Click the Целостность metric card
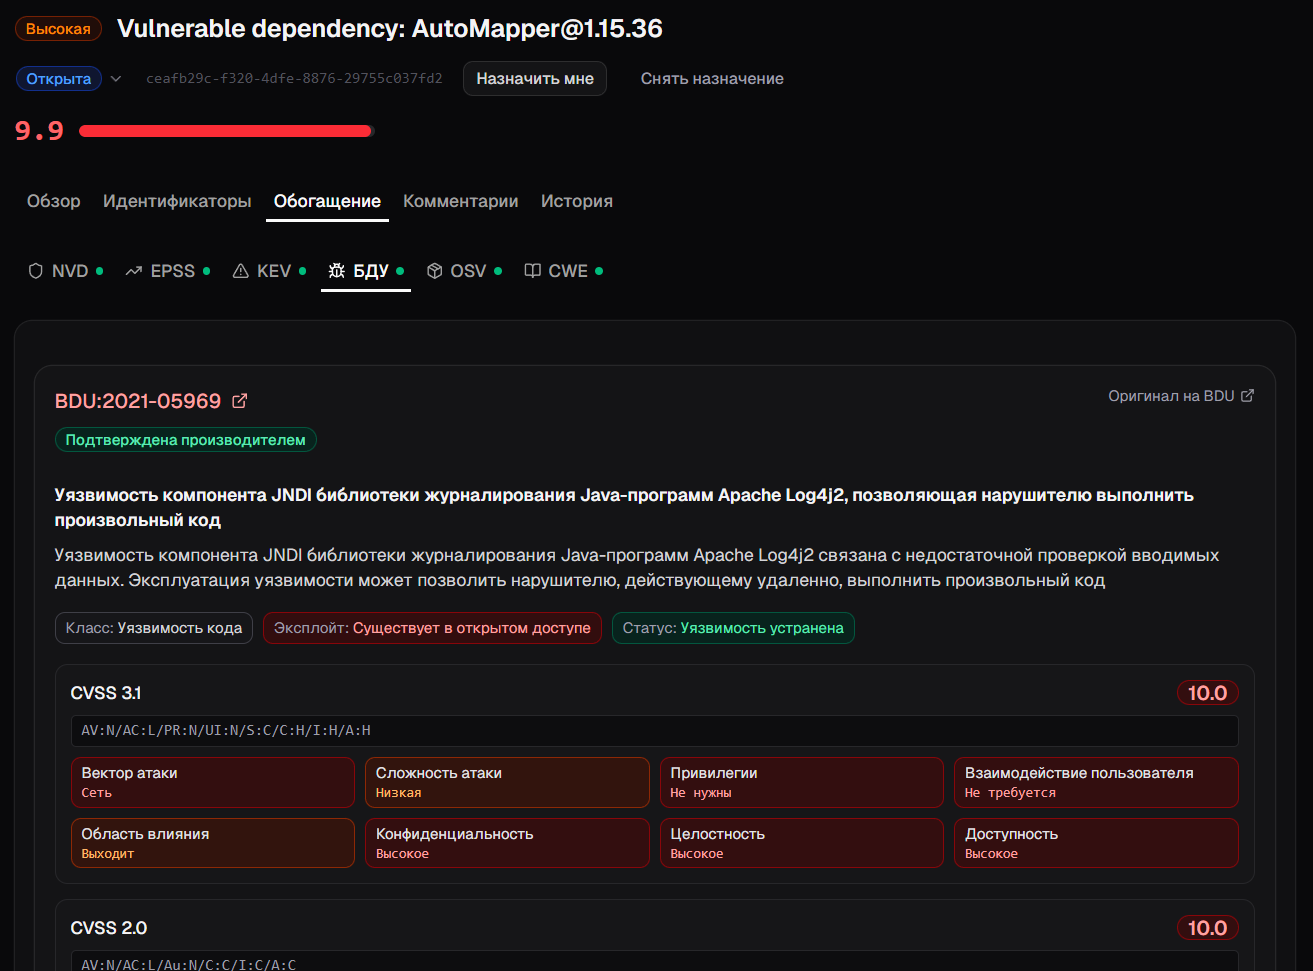 (802, 843)
